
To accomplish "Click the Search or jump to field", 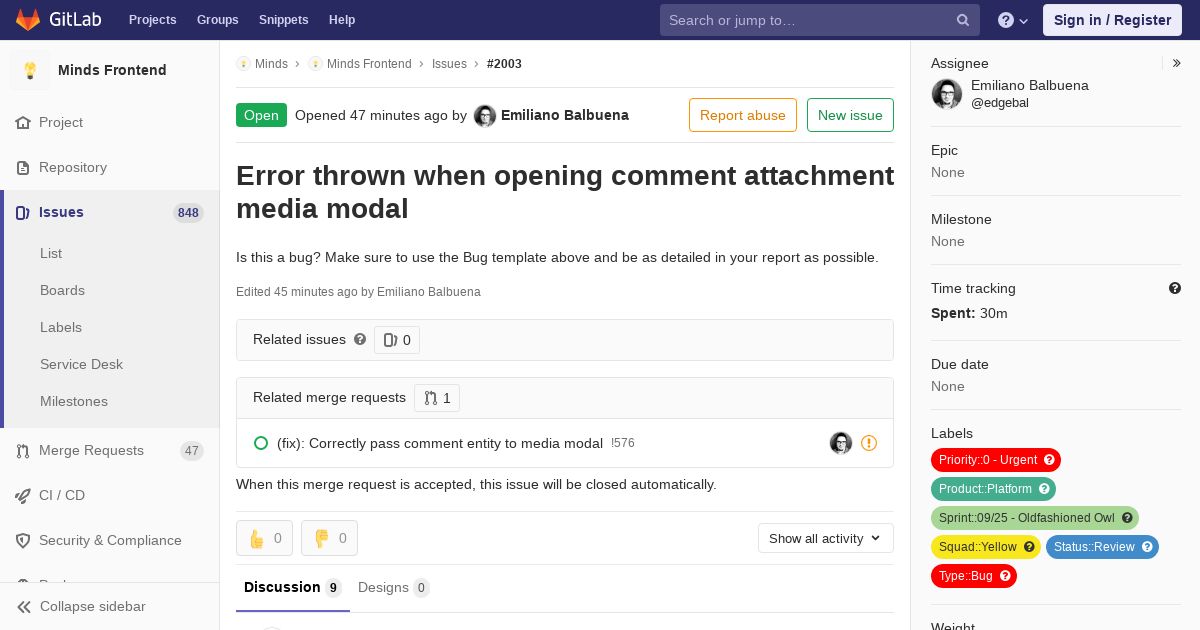I will coord(819,20).
